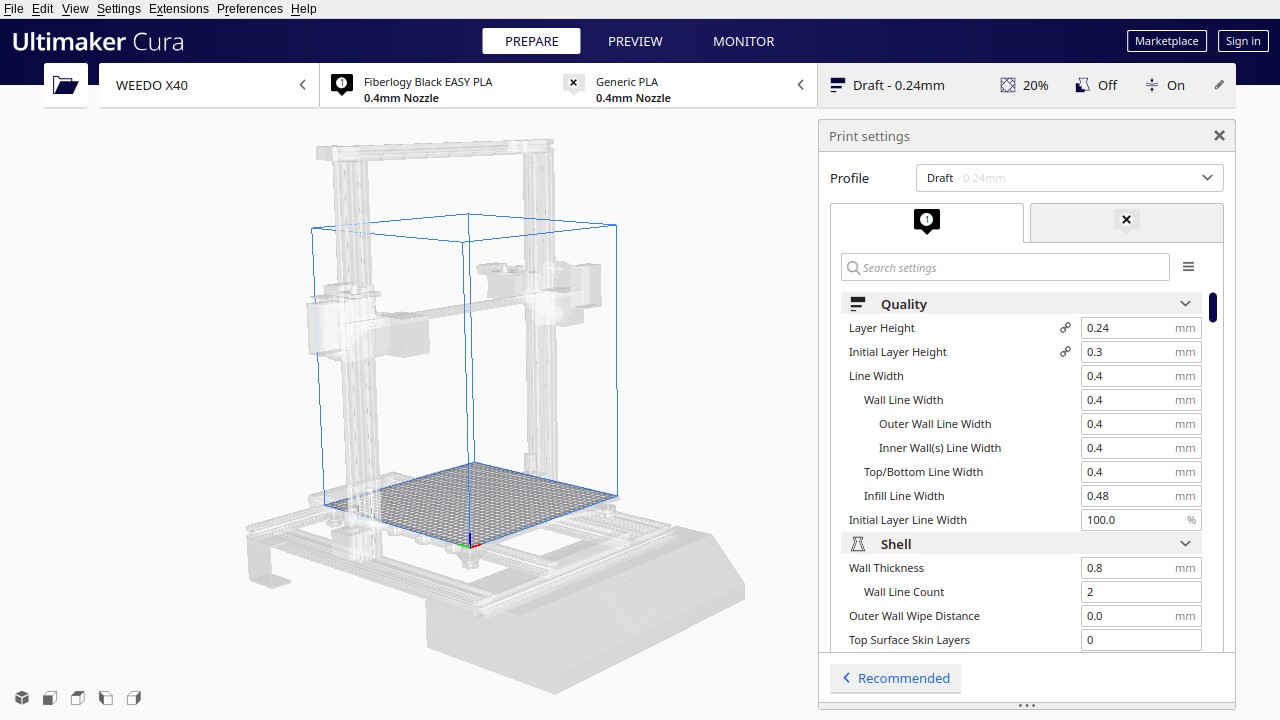
Task: Edit Wall Thickness value
Action: click(x=1141, y=568)
